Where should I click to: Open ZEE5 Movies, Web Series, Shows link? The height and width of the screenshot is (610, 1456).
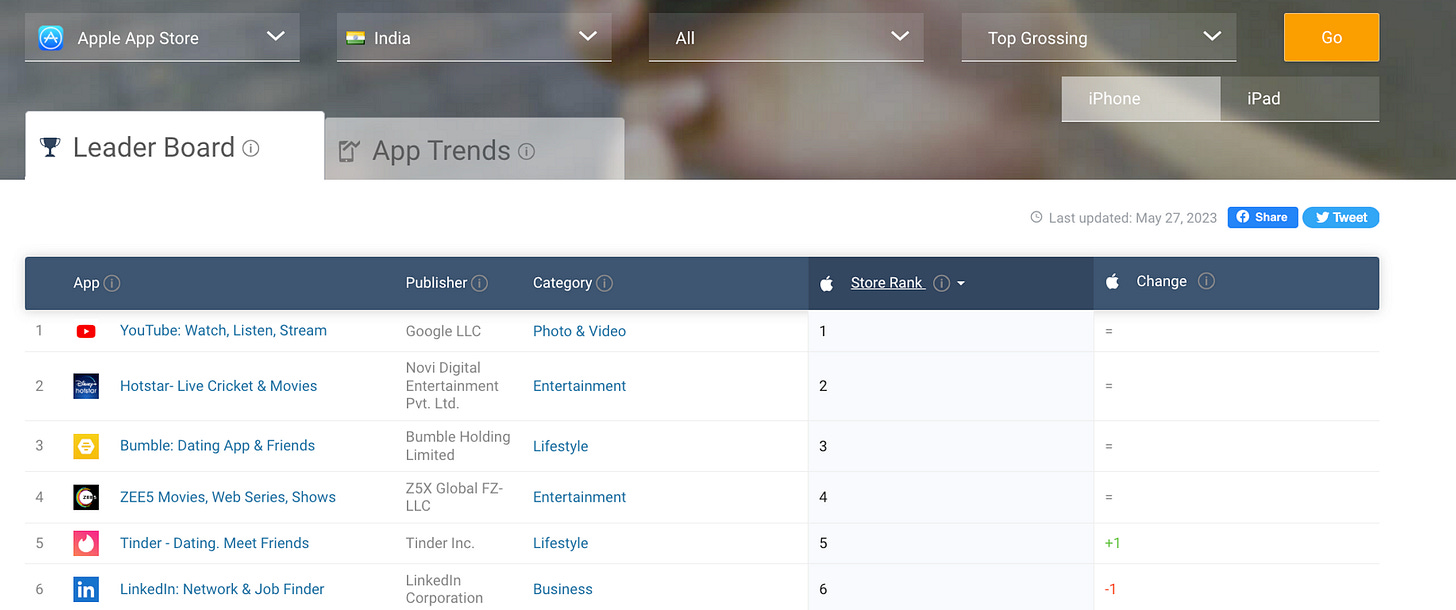coord(228,497)
